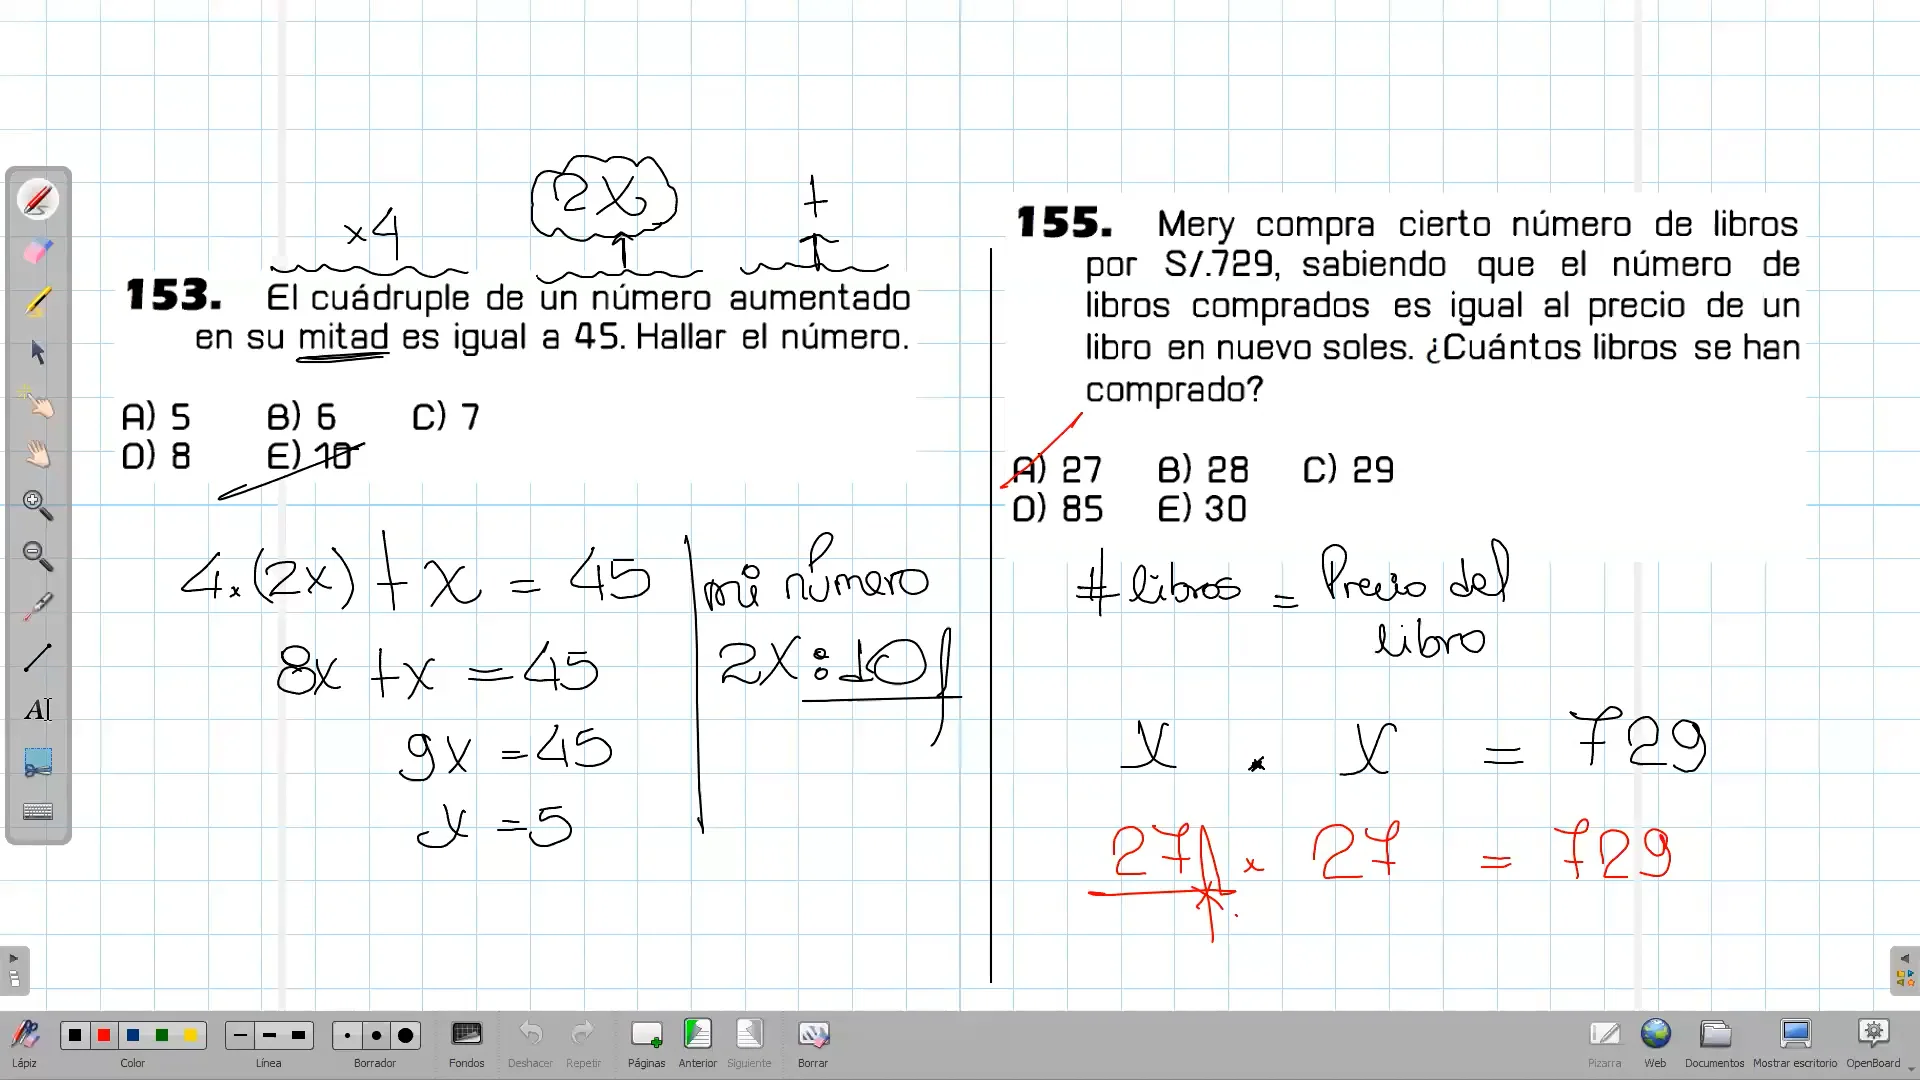Viewport: 1920px width, 1080px height.
Task: Pick the yellow pen color
Action: (191, 1035)
